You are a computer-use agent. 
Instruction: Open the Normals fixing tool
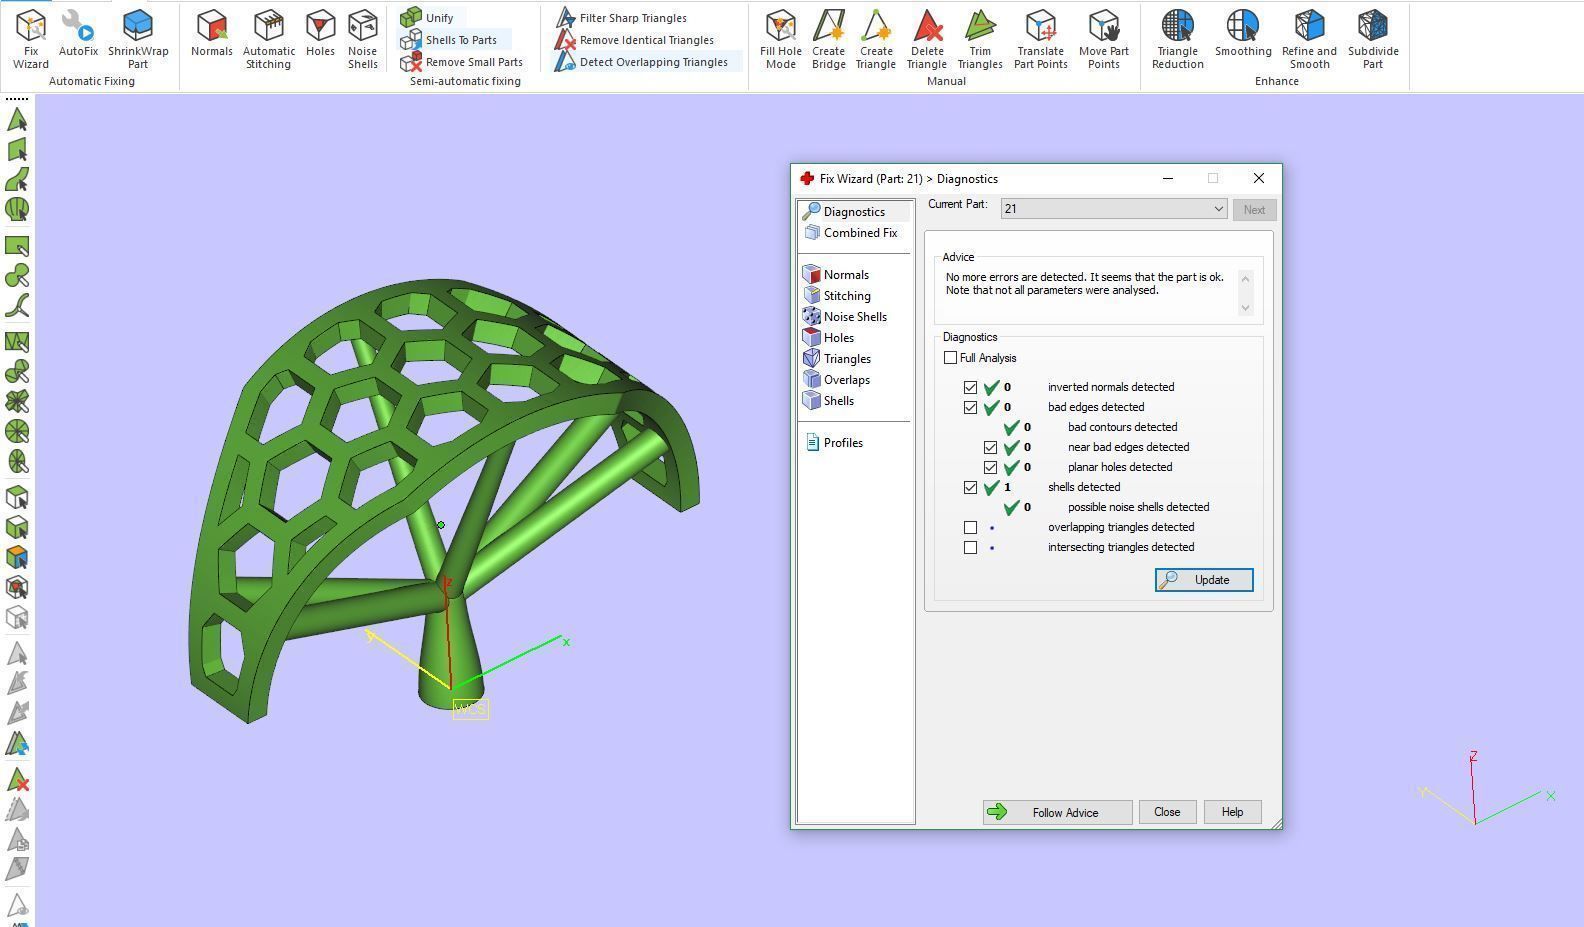(x=212, y=34)
